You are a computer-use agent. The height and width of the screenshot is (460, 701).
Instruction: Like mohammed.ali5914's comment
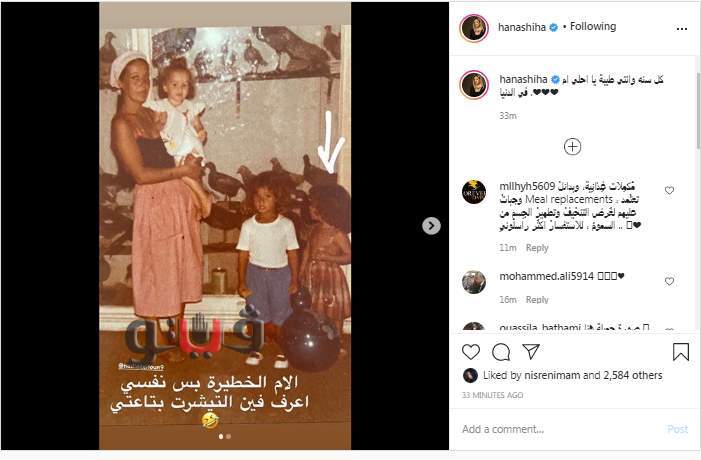coord(669,281)
